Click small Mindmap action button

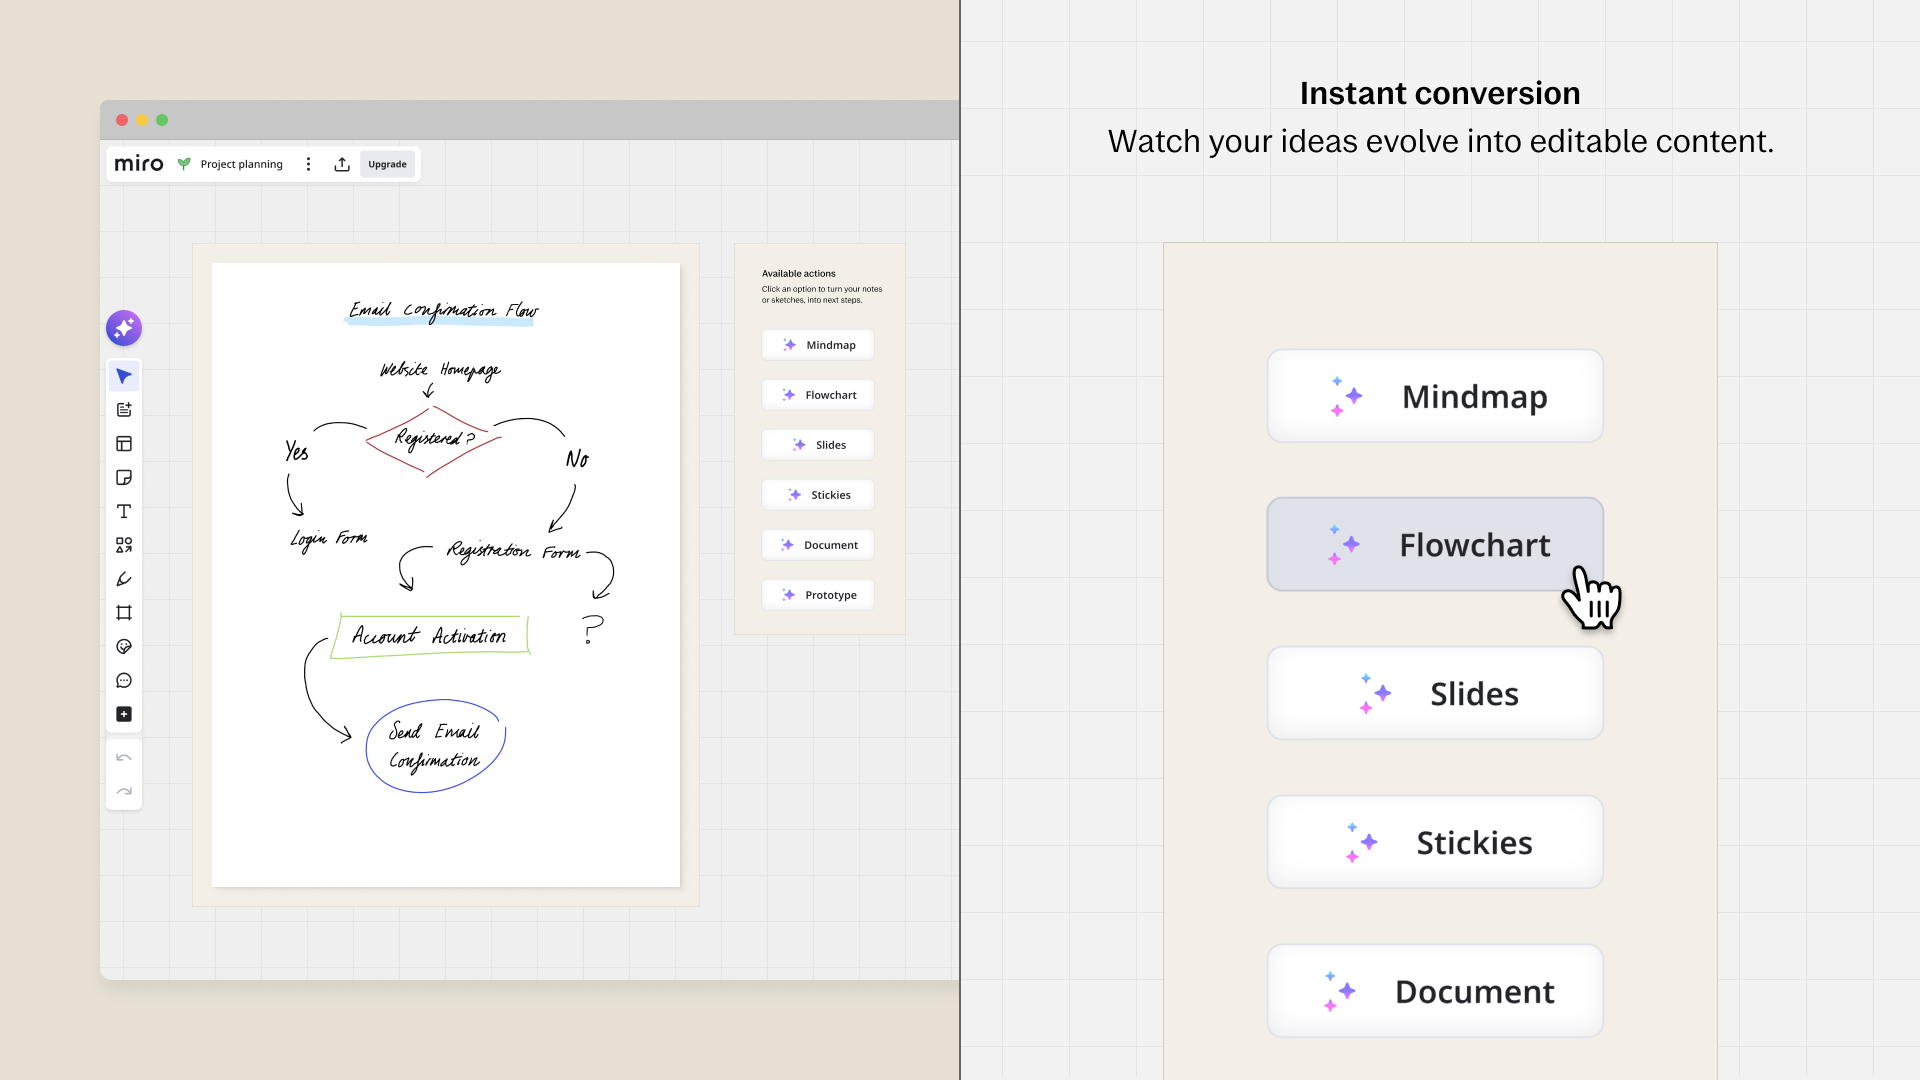point(818,345)
